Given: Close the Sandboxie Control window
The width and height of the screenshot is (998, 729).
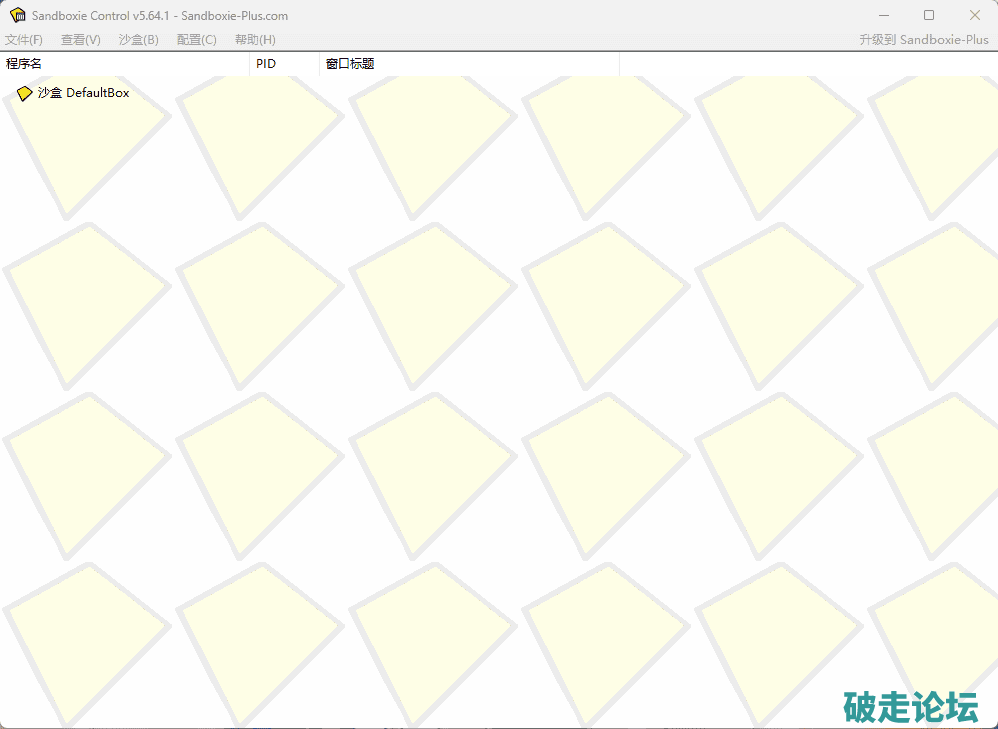Looking at the screenshot, I should [x=974, y=14].
